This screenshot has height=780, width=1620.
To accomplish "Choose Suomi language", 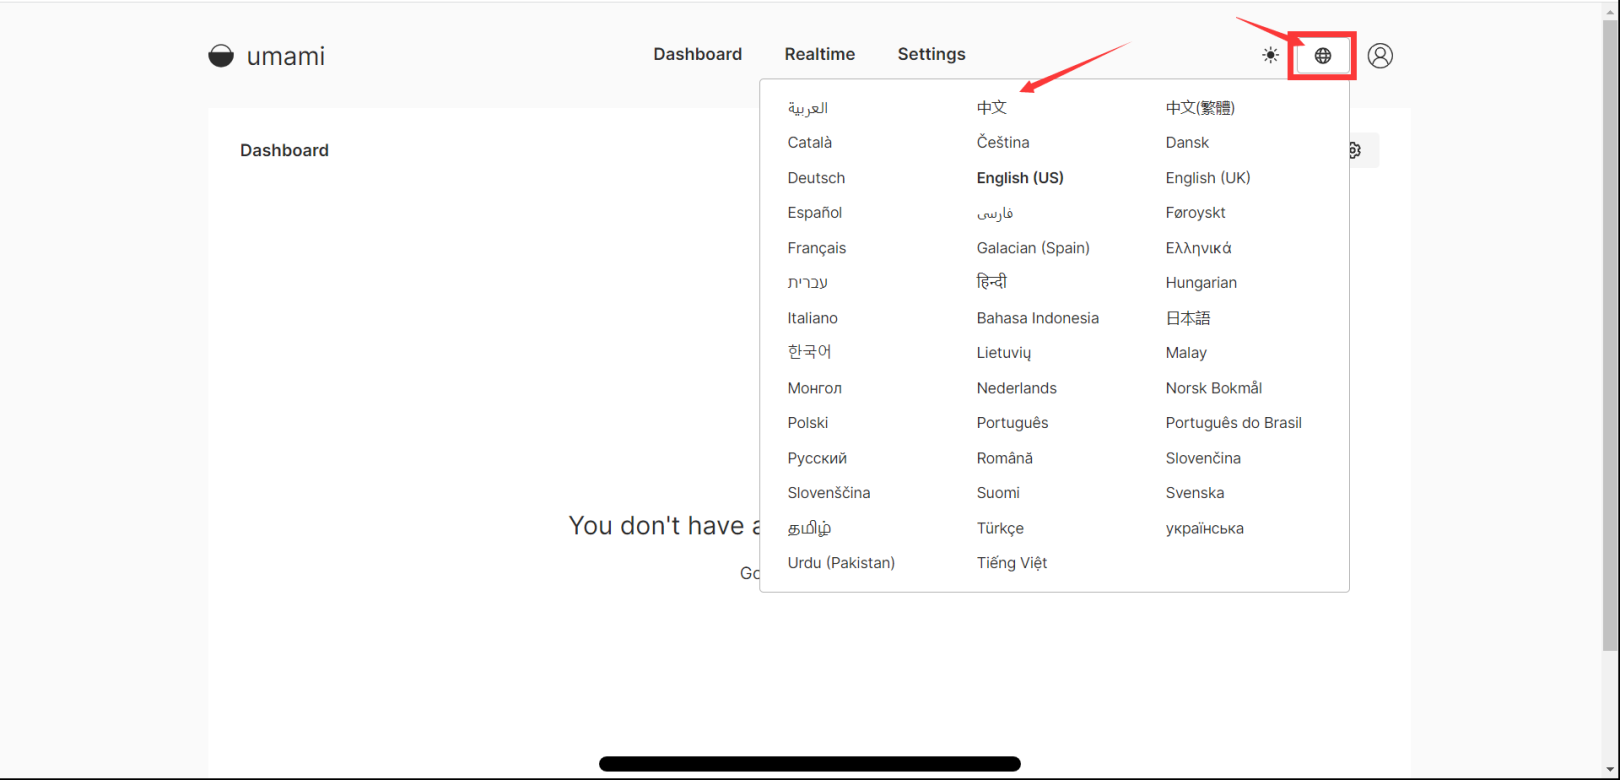I will coord(998,493).
